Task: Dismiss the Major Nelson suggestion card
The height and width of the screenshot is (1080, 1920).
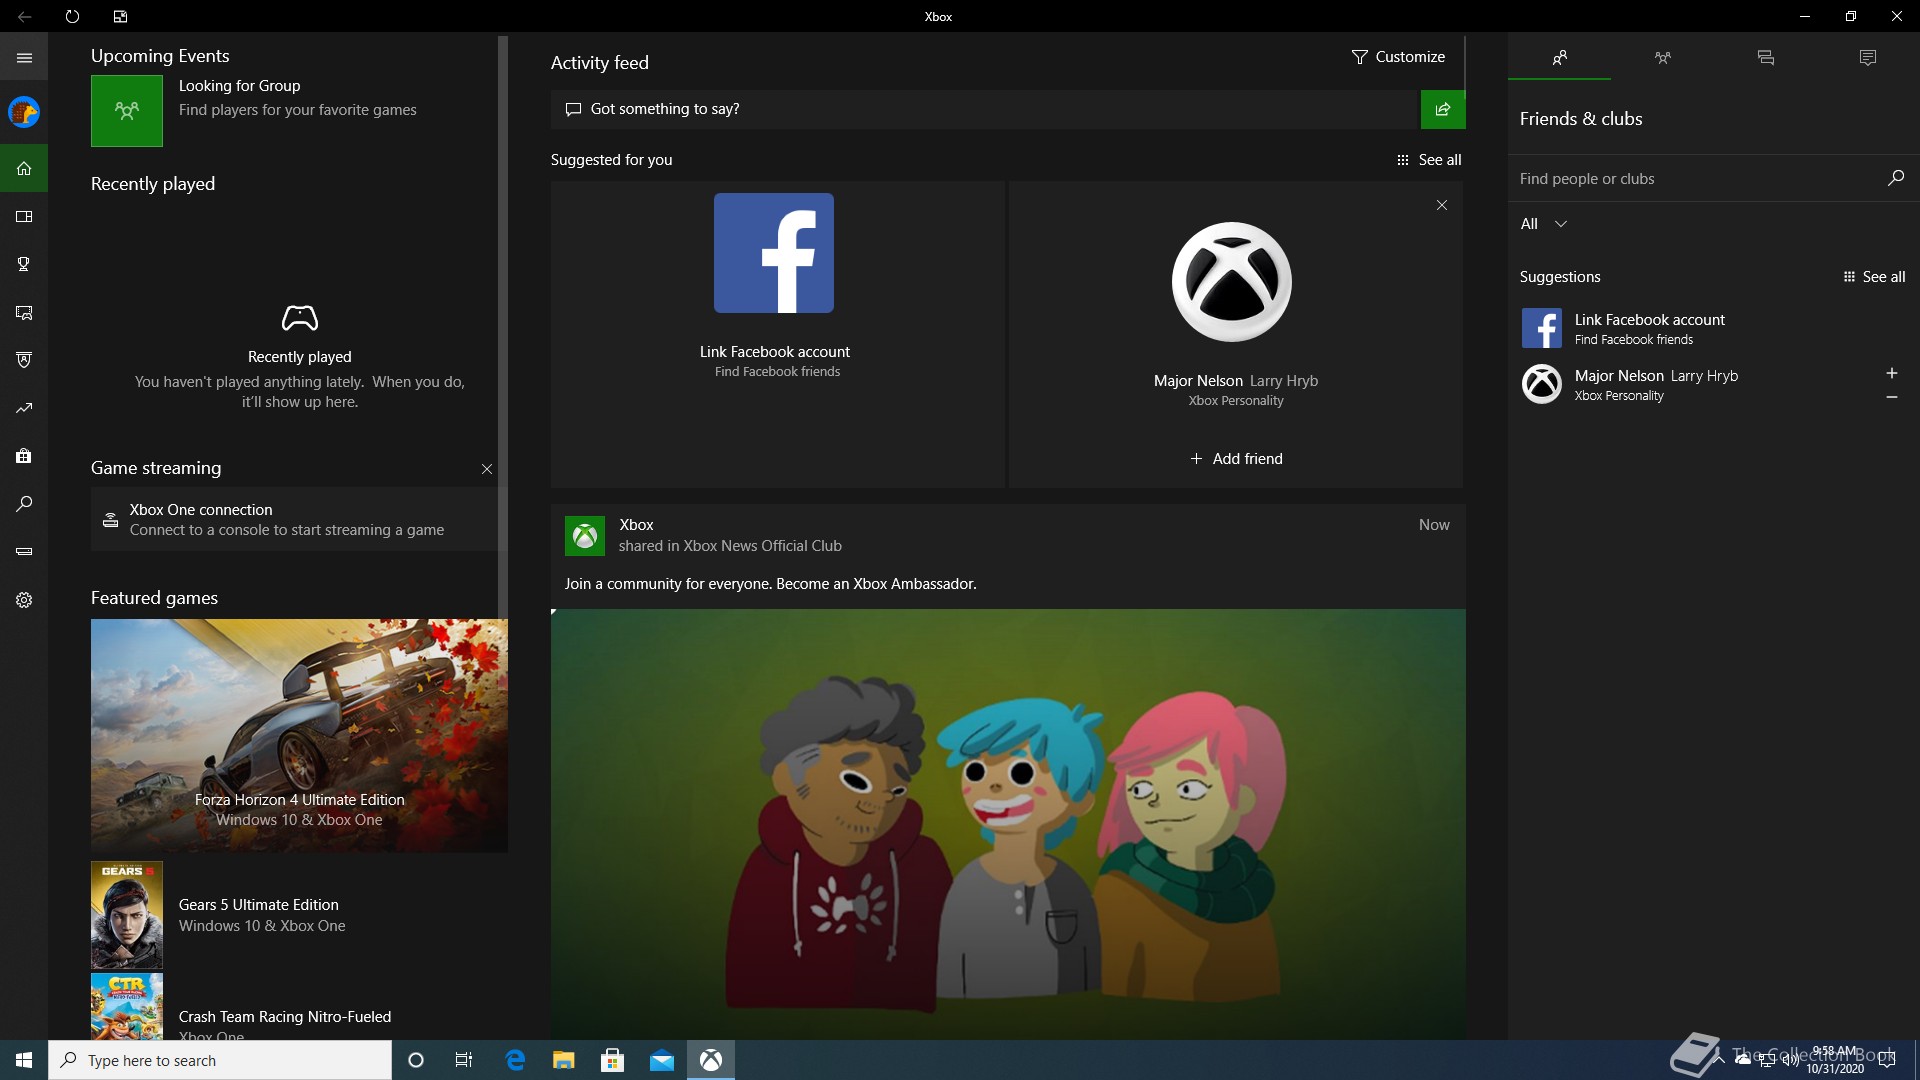Action: click(1442, 205)
